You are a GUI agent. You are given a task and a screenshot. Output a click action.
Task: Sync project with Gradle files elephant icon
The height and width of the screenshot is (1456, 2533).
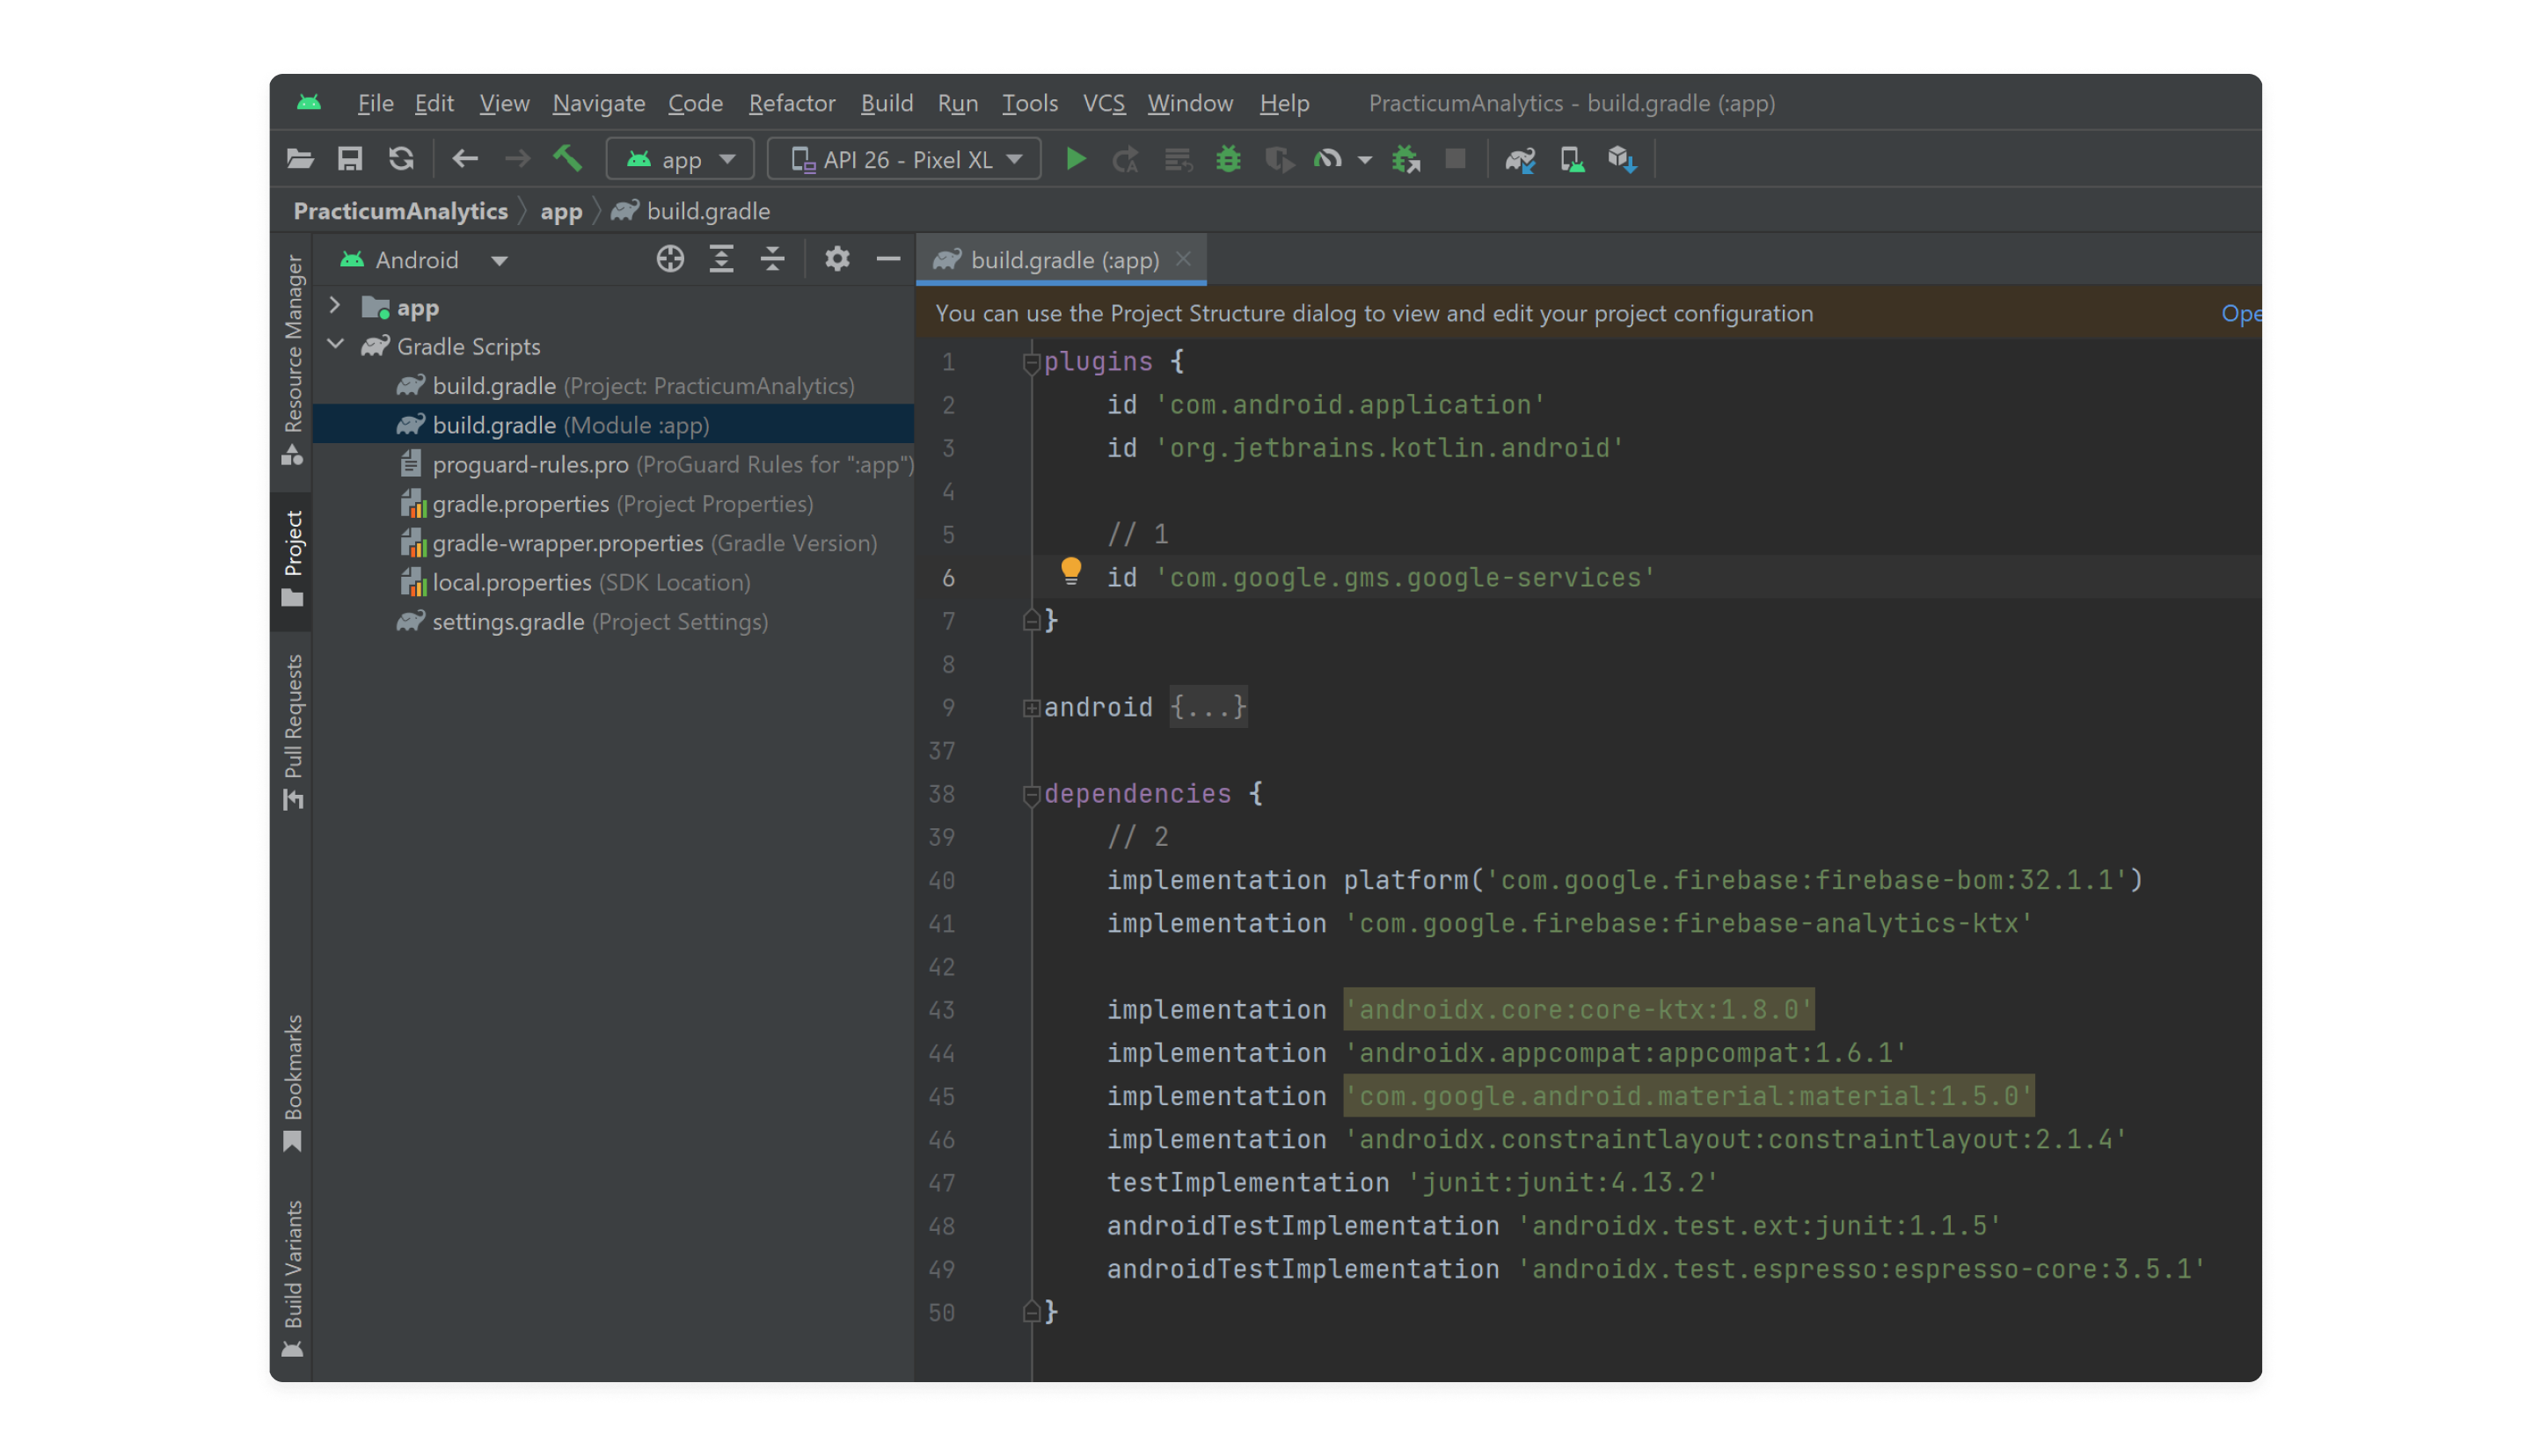1520,160
